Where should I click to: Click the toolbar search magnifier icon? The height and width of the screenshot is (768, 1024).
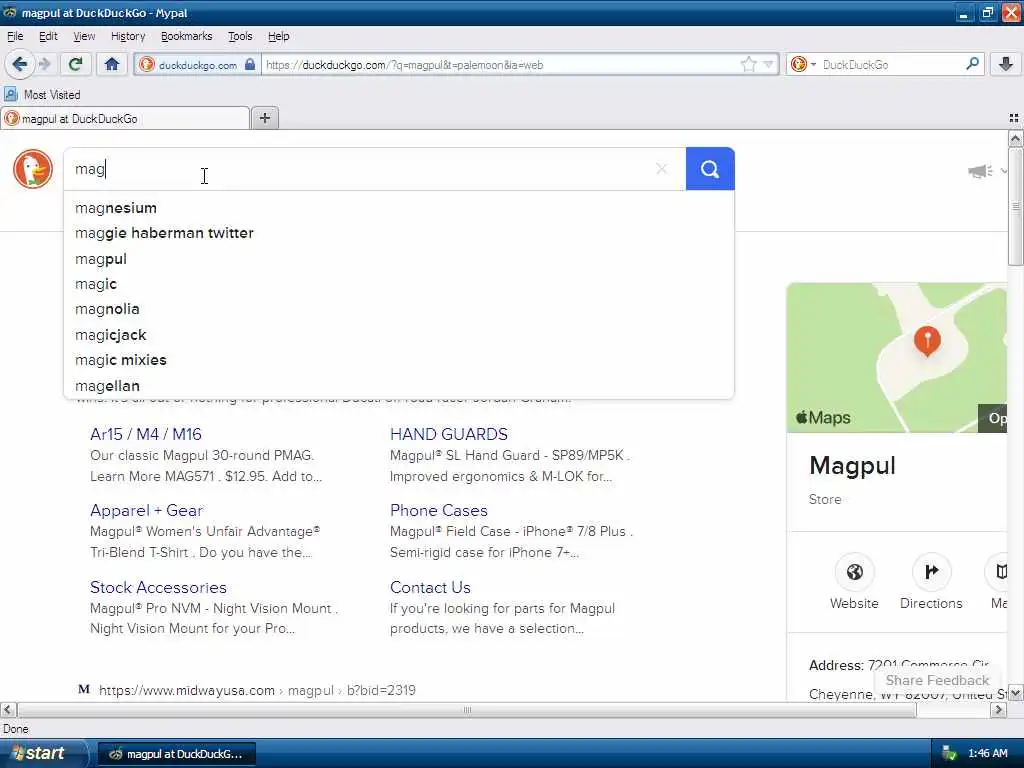click(972, 64)
